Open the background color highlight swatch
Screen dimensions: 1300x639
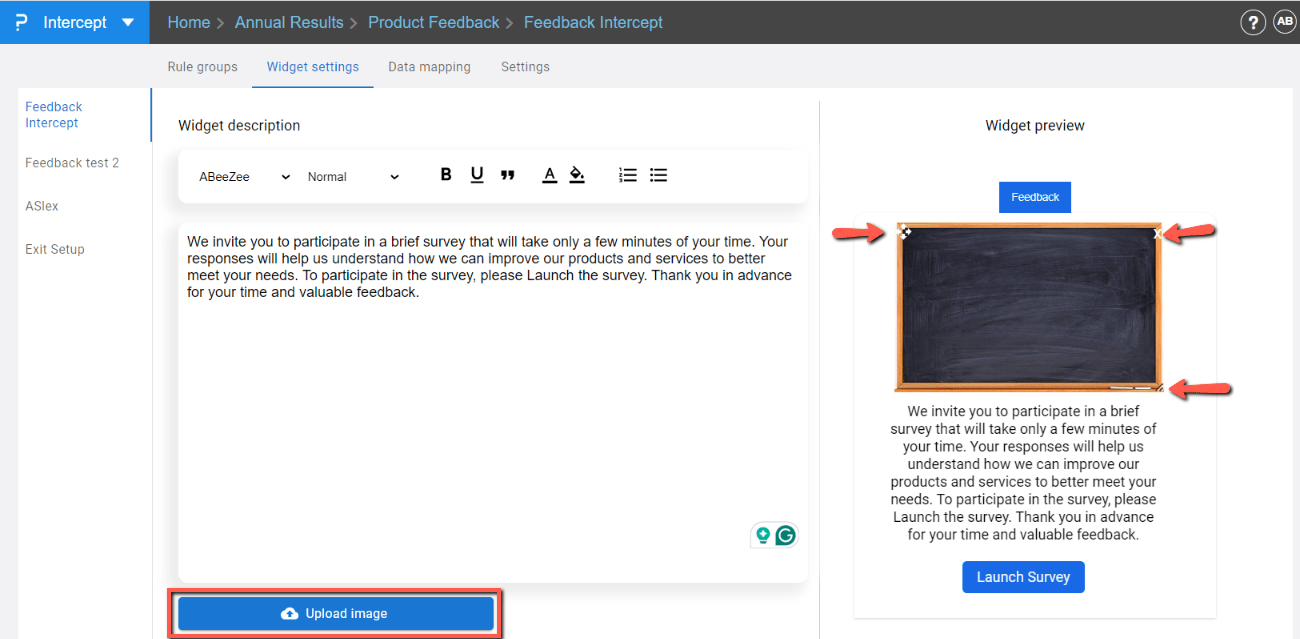(577, 174)
